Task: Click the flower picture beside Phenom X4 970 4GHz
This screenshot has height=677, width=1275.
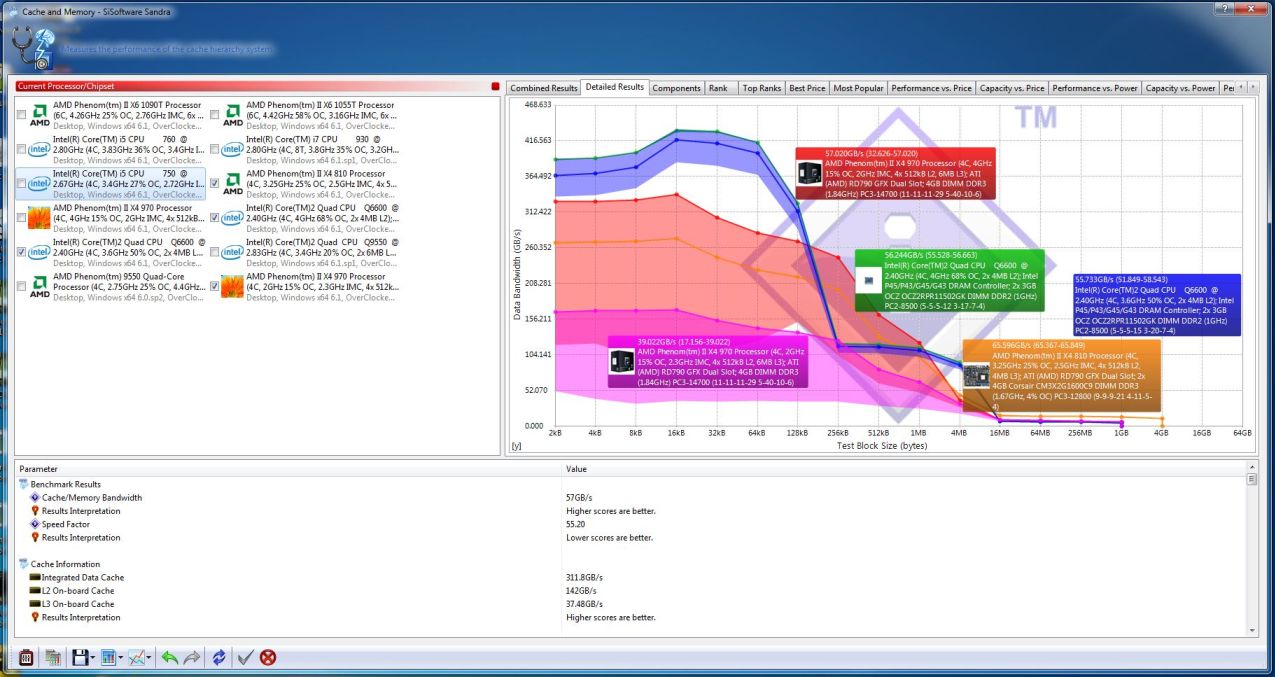Action: coord(40,218)
